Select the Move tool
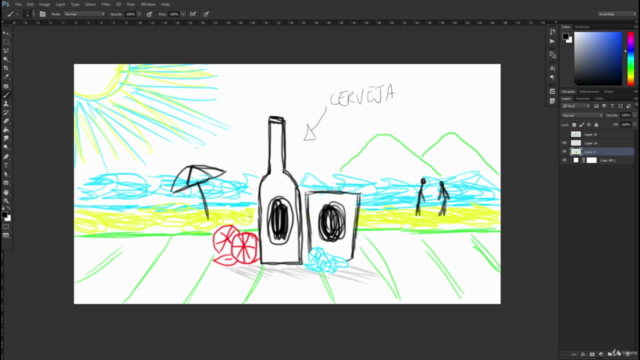The image size is (640, 360). click(x=6, y=33)
